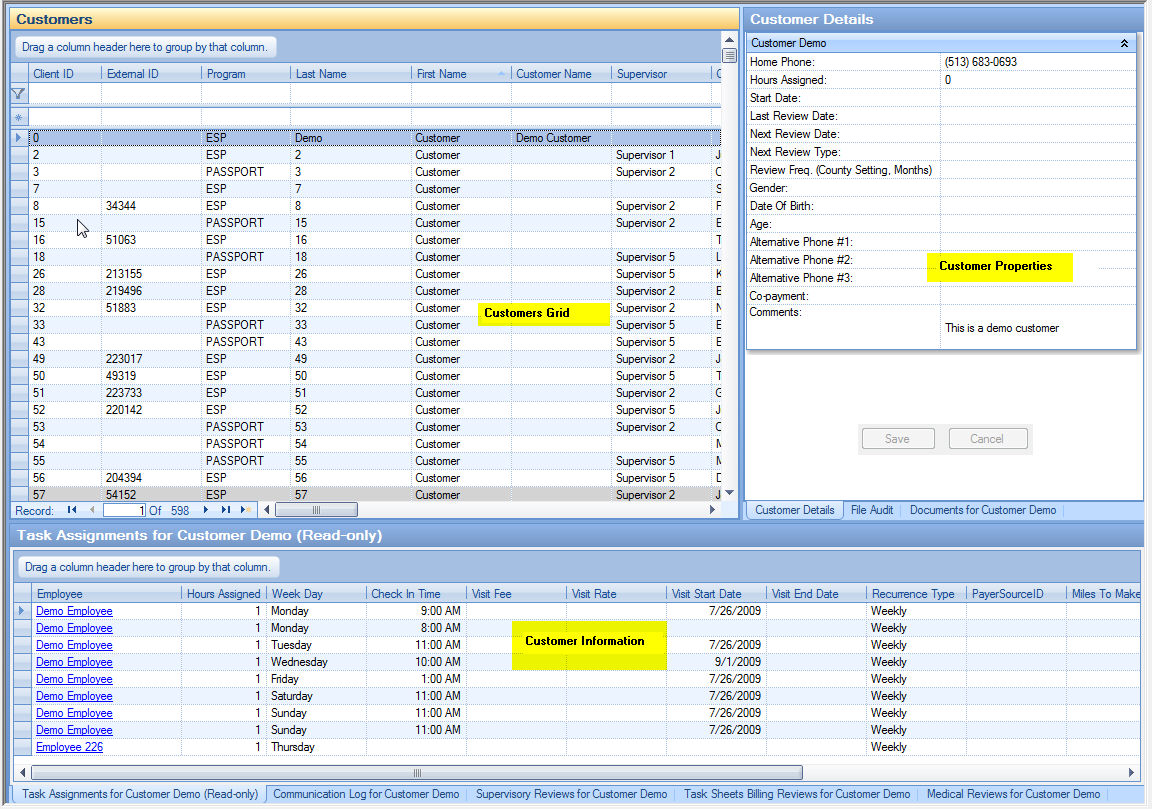1152x809 pixels.
Task: Open Demo Employee link in Friday row
Action: coord(74,679)
